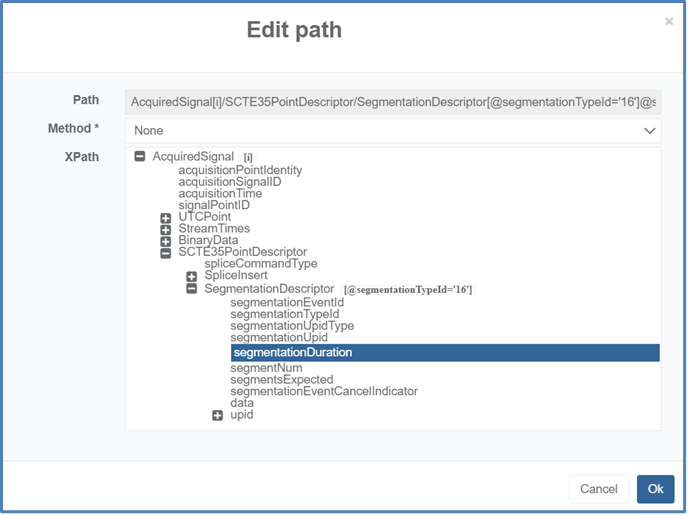Edit the segmentationTypeId='16' predicate label
Image resolution: width=688 pixels, height=515 pixels.
click(407, 289)
